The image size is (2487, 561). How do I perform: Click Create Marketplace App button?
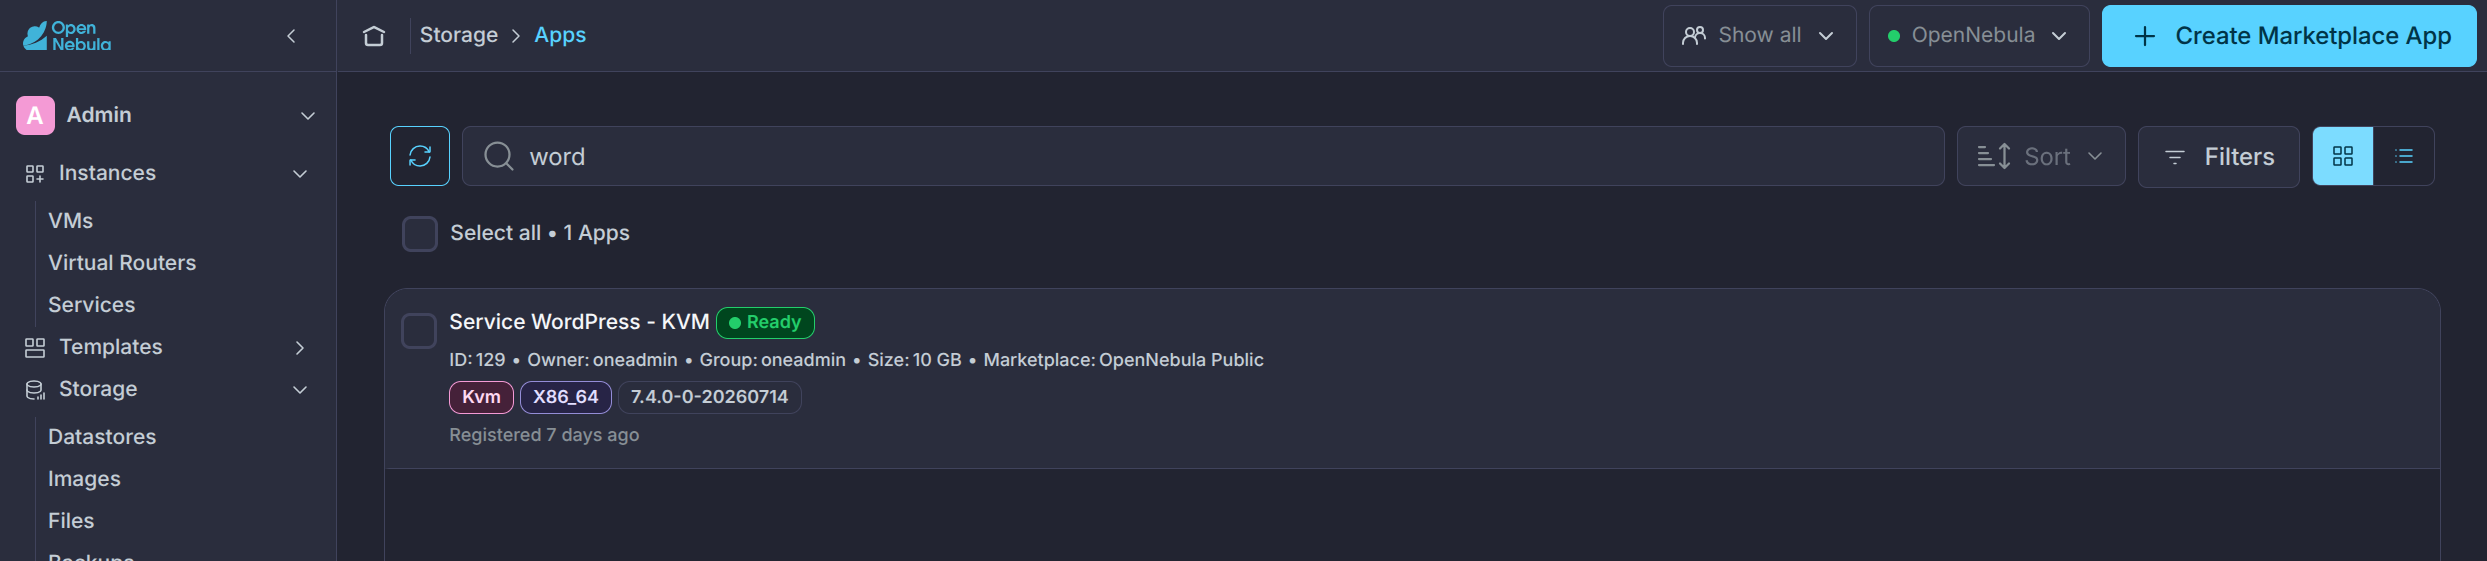[x=2289, y=36]
